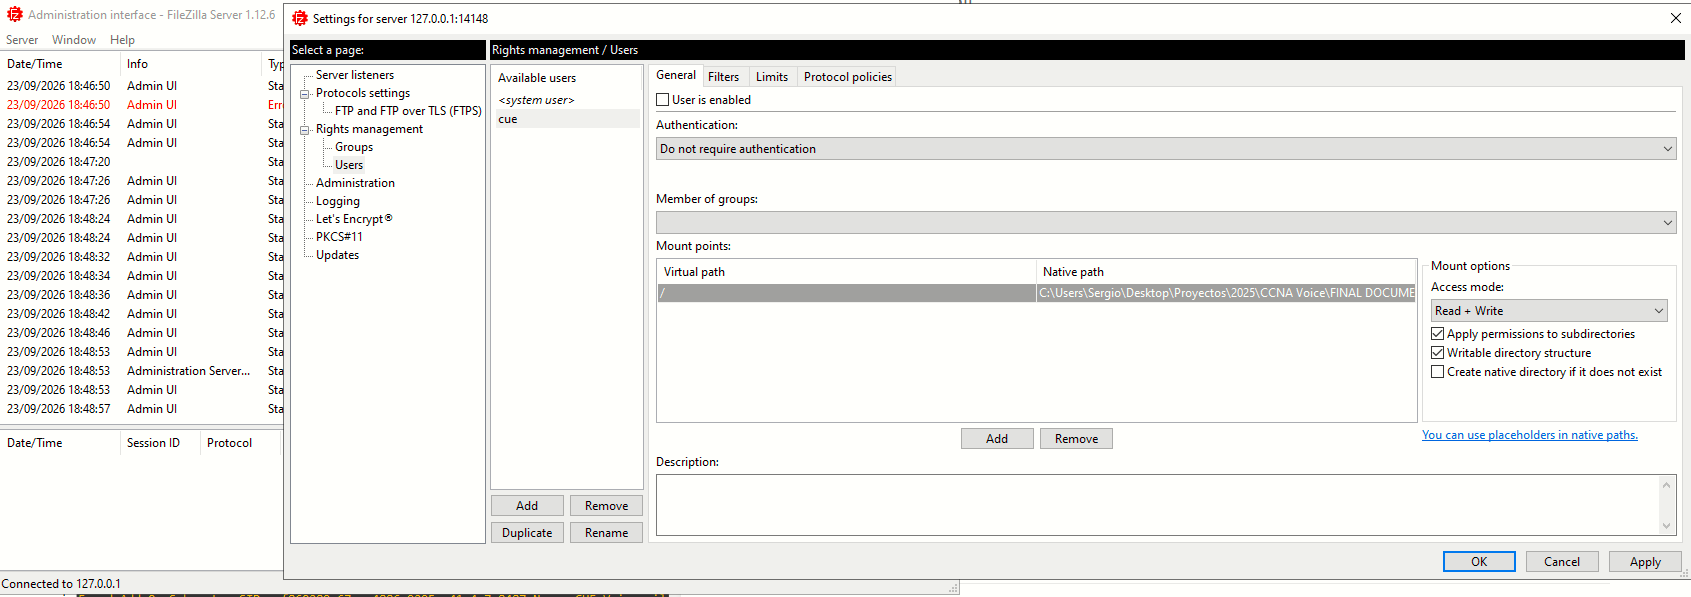Select <system user> in Available users

(x=567, y=100)
